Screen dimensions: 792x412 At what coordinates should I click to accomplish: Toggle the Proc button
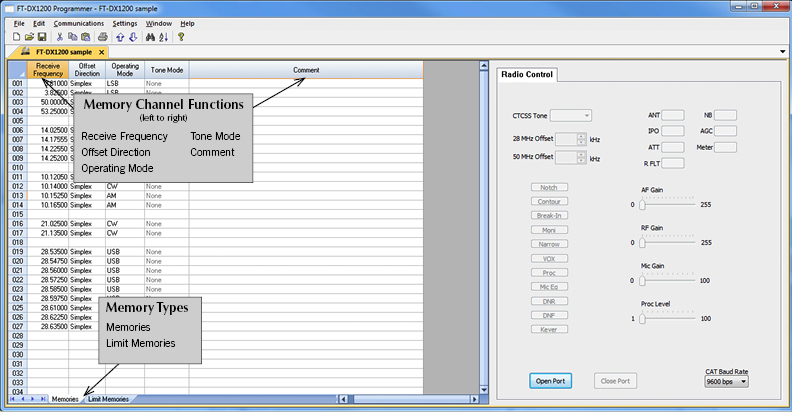tap(549, 273)
